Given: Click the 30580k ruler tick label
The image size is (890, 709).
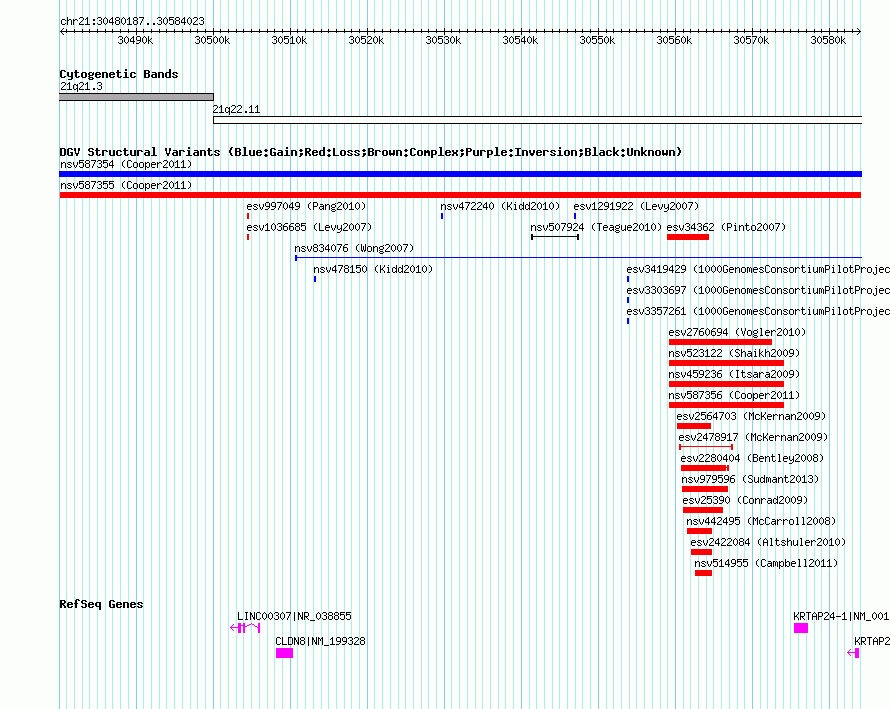Looking at the screenshot, I should pos(828,40).
